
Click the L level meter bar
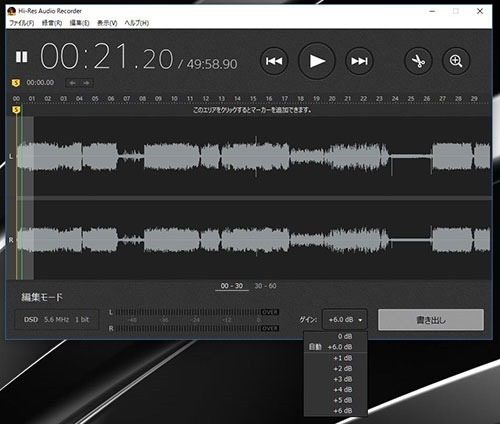pyautogui.click(x=197, y=312)
